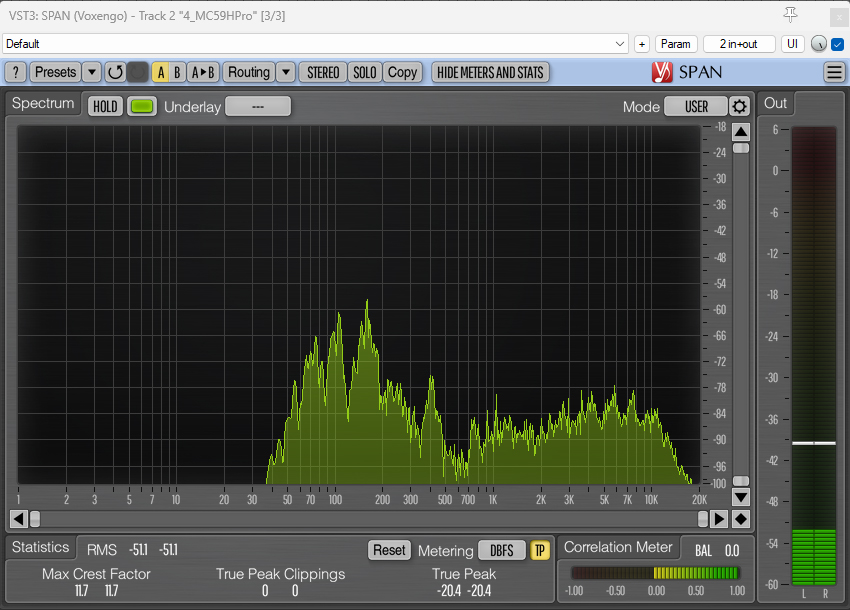Open the help question mark button
850x610 pixels.
(x=15, y=72)
